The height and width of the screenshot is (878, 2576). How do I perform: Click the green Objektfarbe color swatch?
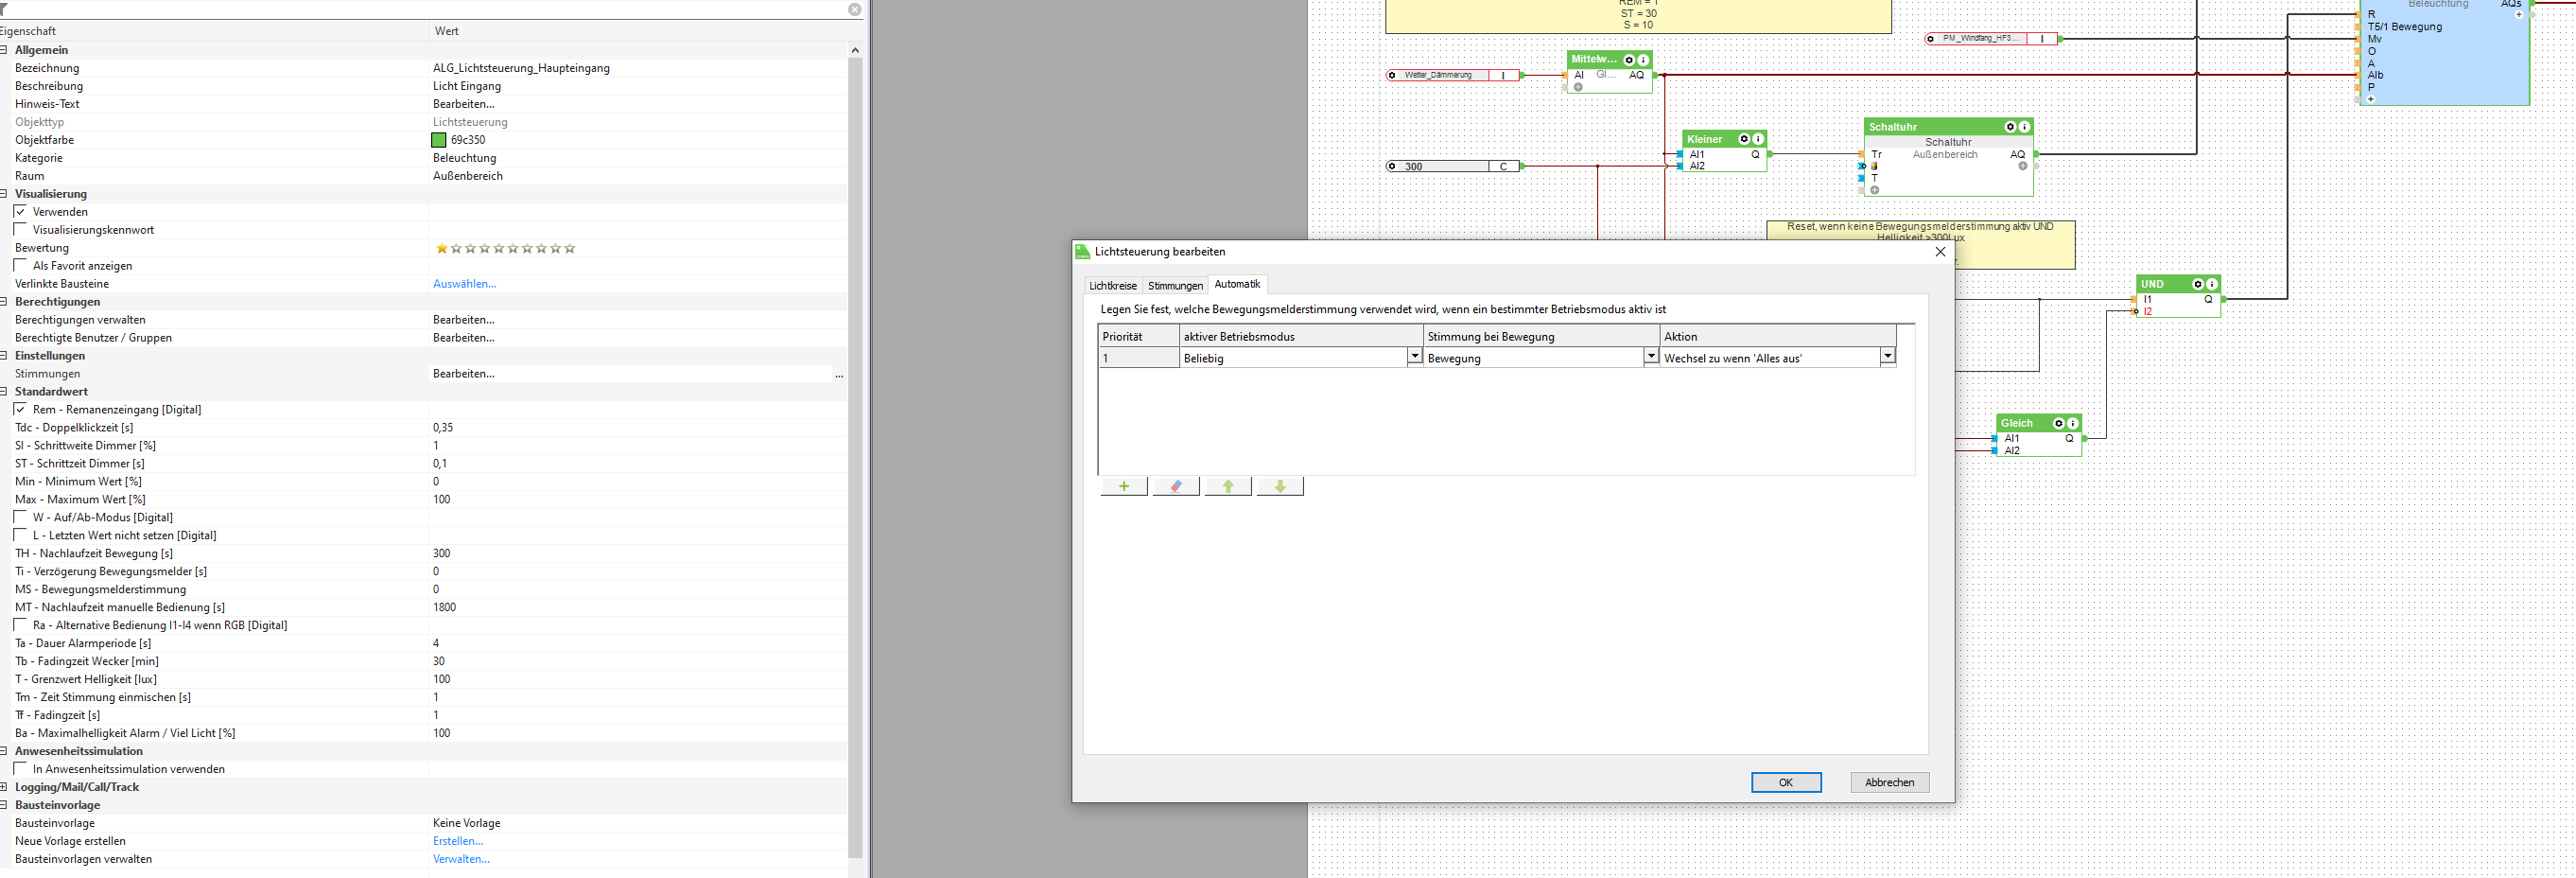(x=438, y=140)
